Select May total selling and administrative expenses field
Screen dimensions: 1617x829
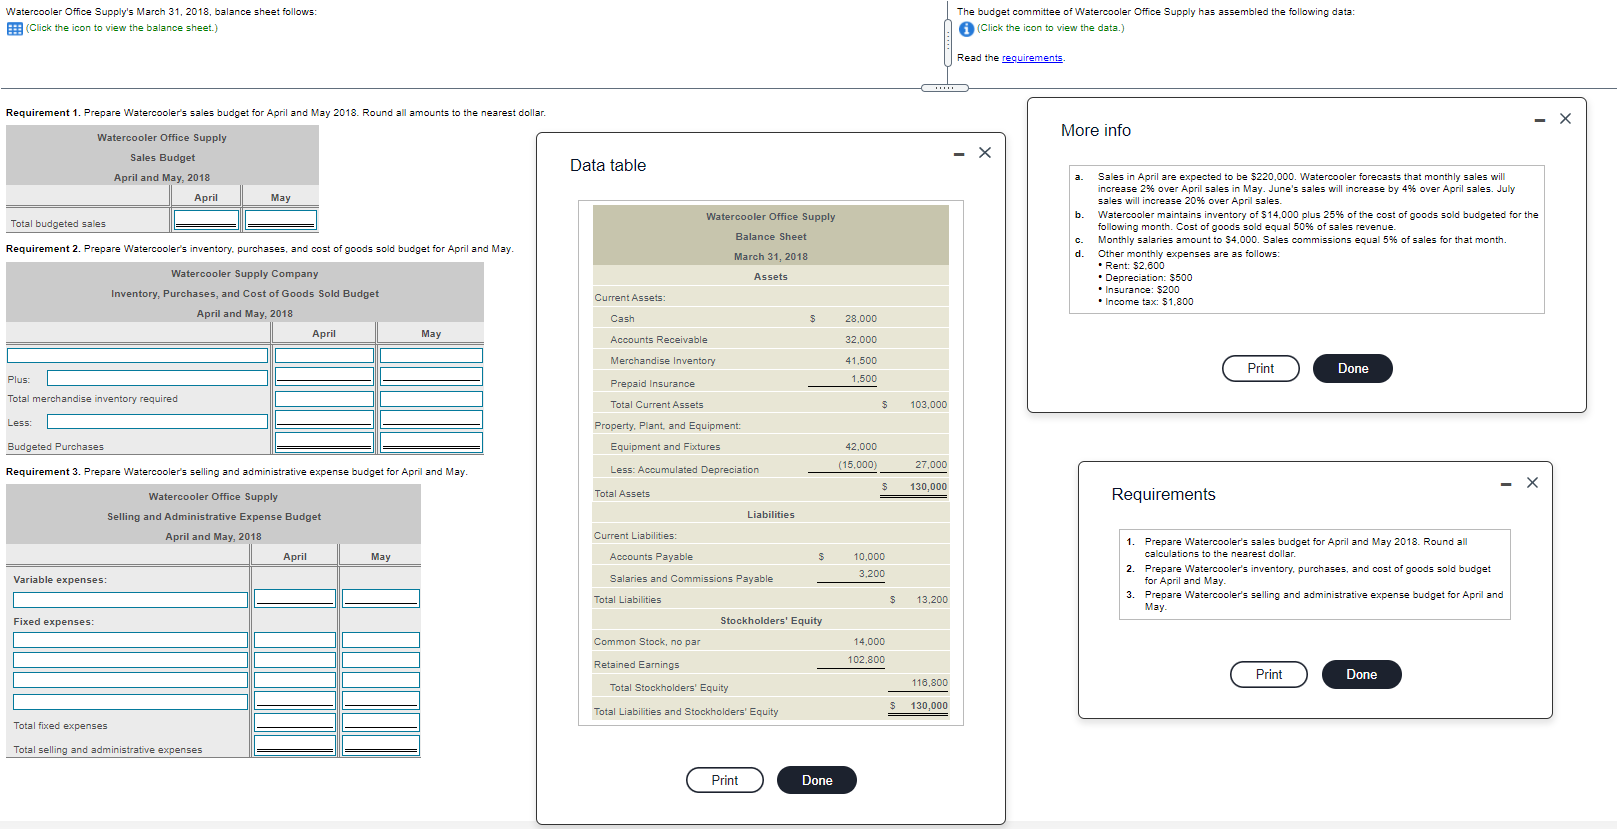381,746
